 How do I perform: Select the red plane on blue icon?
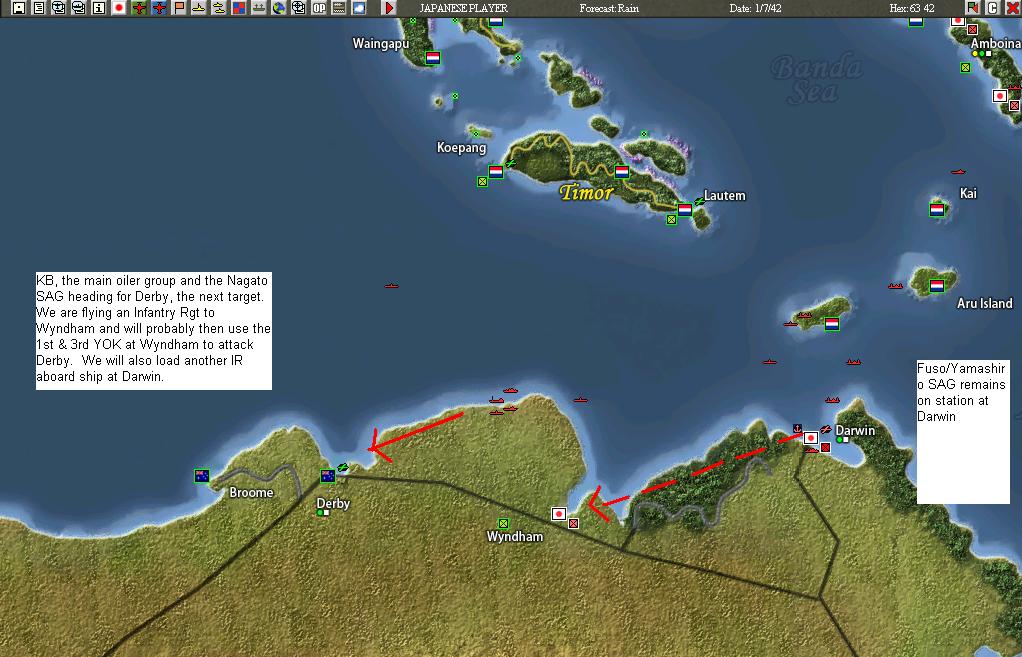[159, 8]
